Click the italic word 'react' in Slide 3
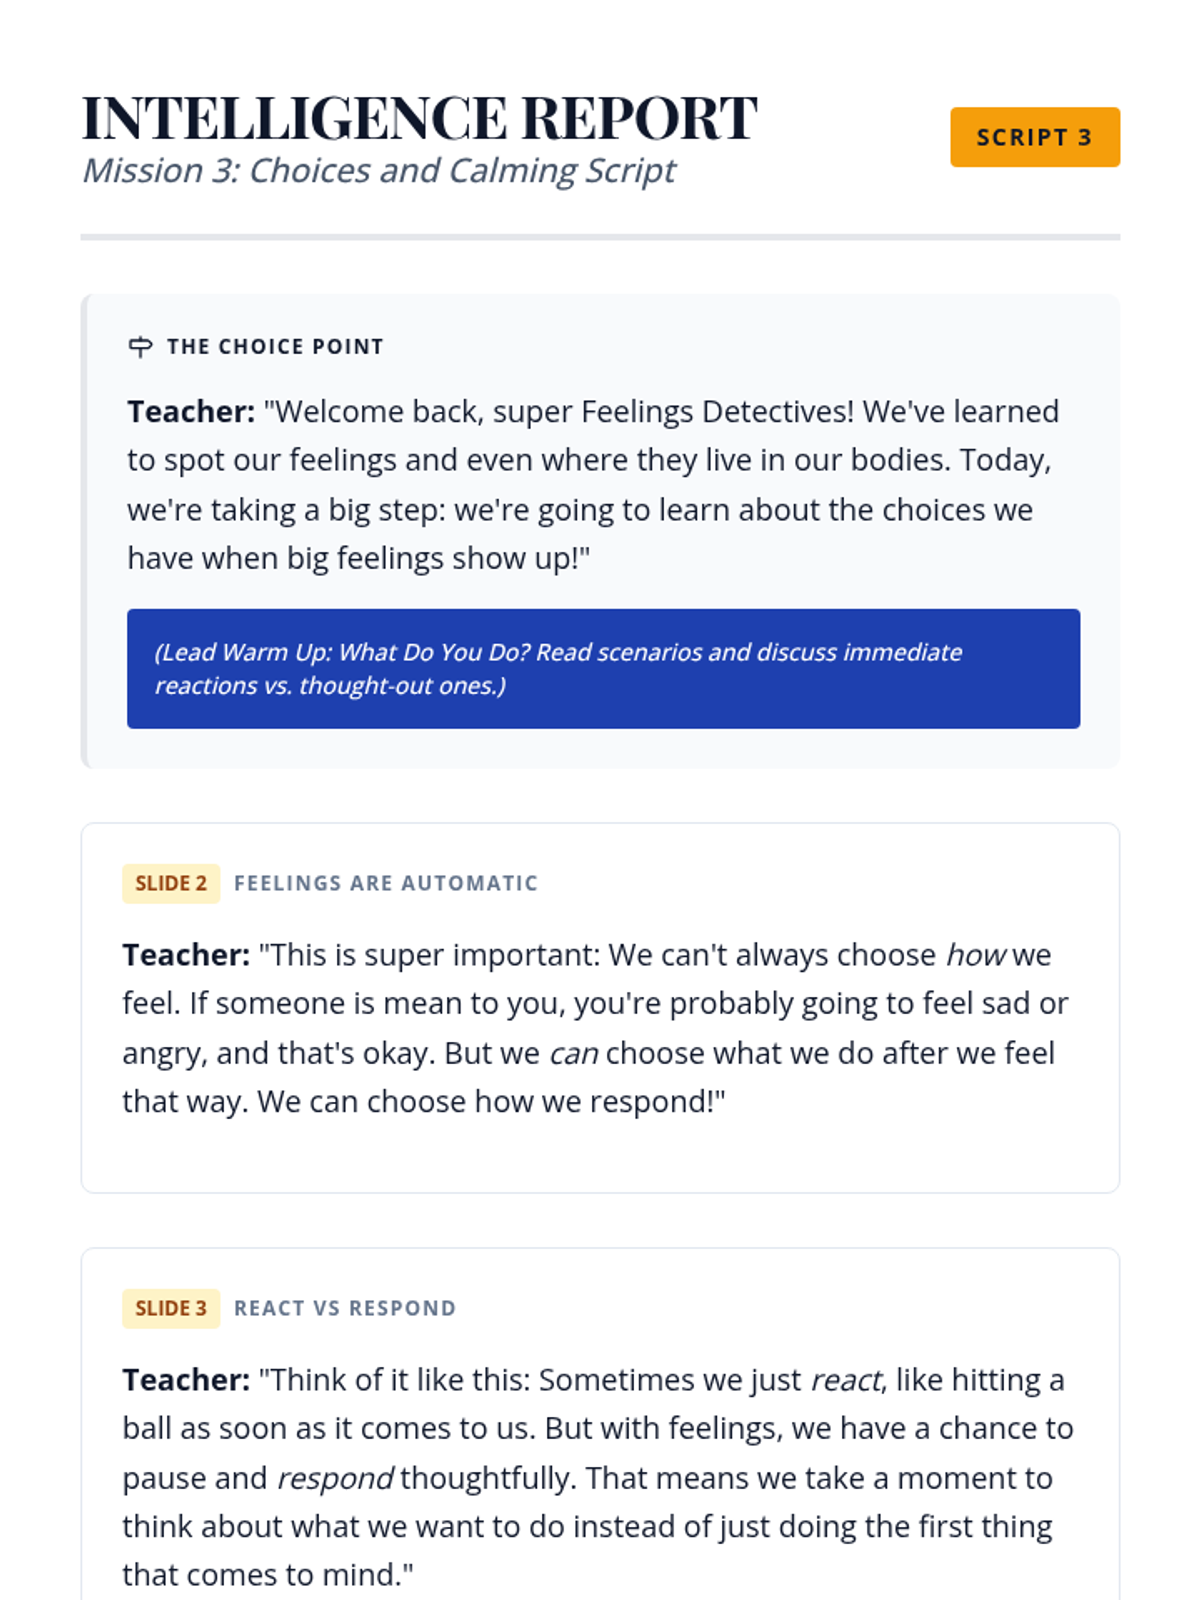 846,1380
